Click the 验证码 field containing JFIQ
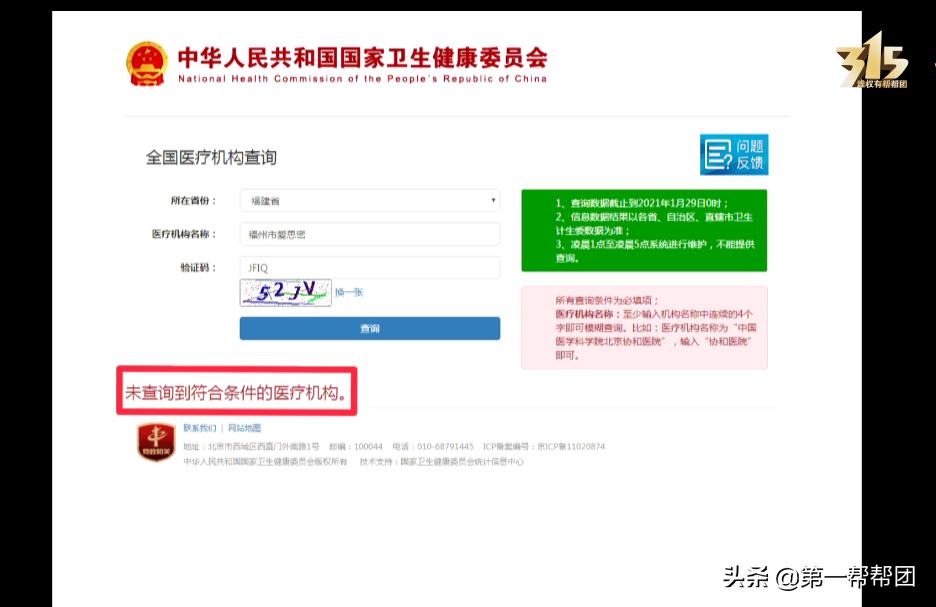This screenshot has width=936, height=607. pyautogui.click(x=370, y=267)
